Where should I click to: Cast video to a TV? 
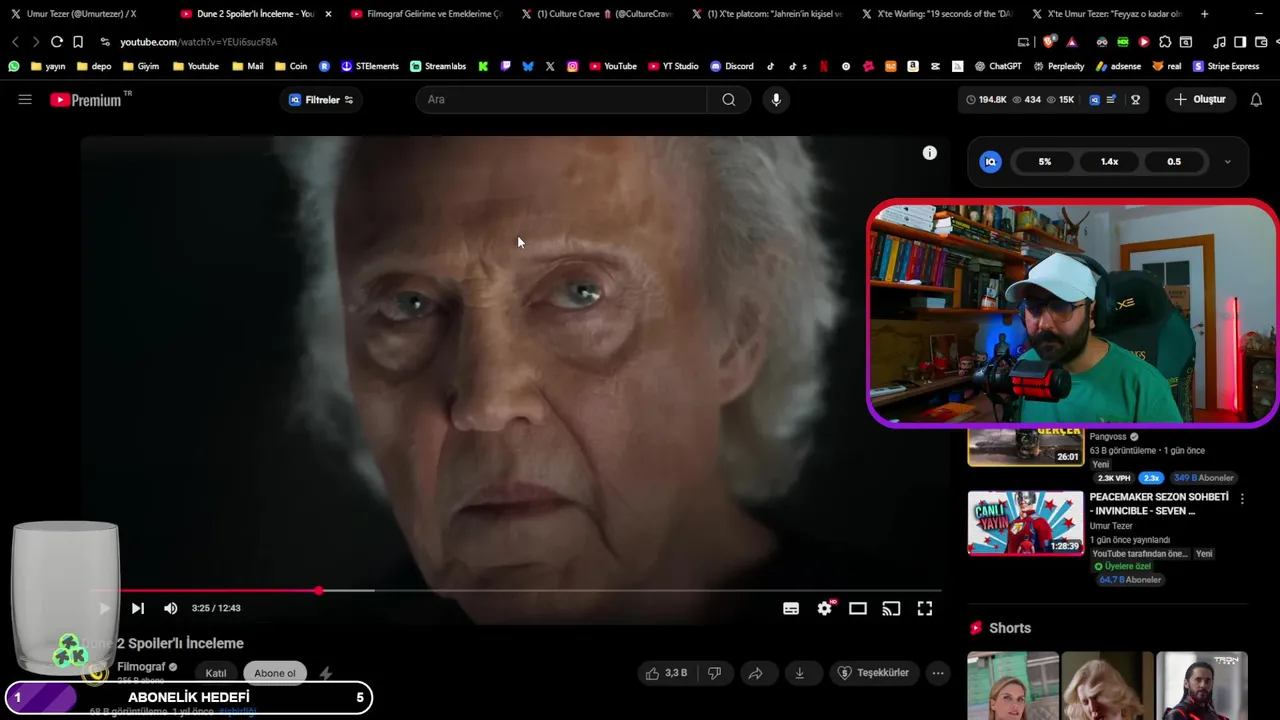point(891,608)
